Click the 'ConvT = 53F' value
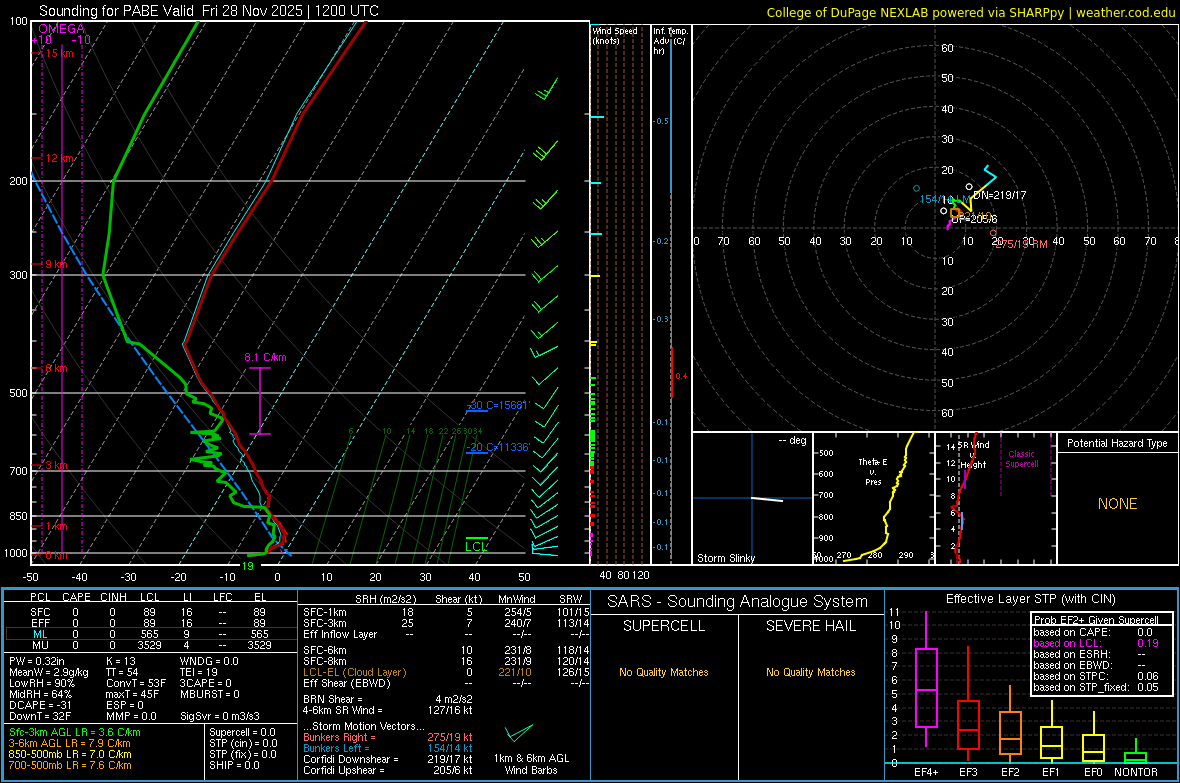This screenshot has width=1180, height=783. [x=136, y=684]
